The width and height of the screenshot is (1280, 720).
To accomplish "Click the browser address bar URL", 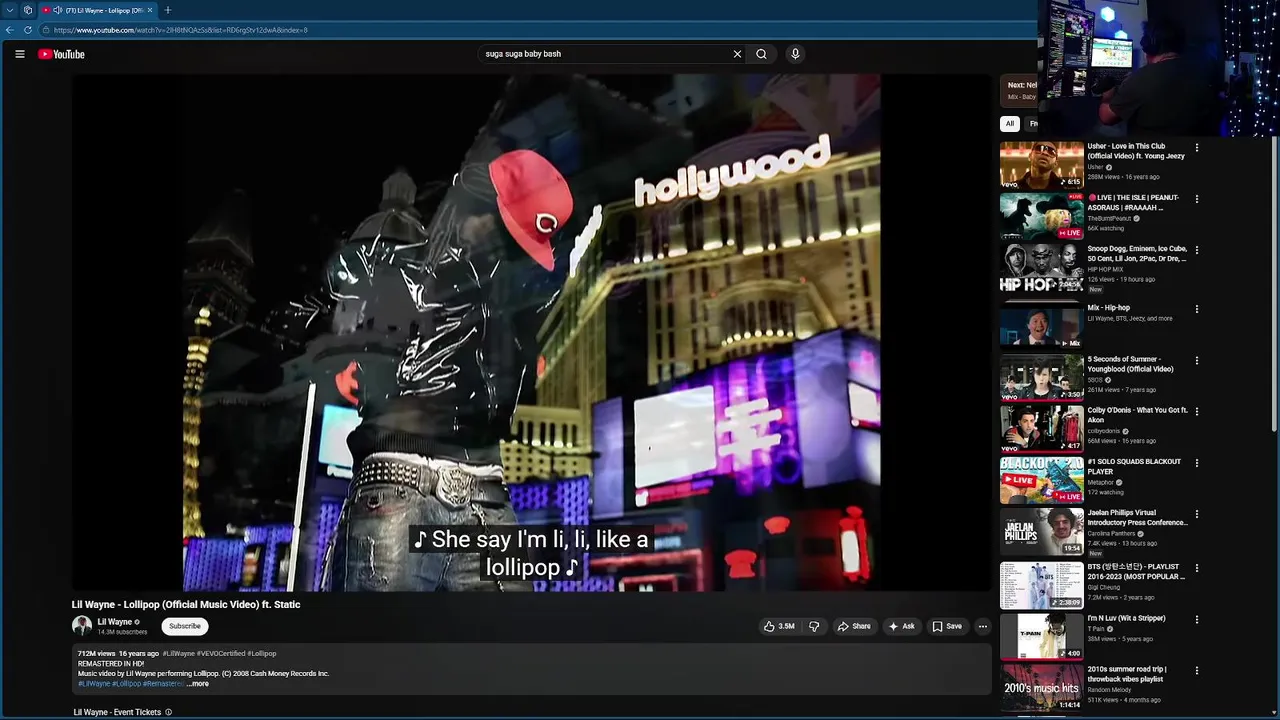I will [181, 30].
